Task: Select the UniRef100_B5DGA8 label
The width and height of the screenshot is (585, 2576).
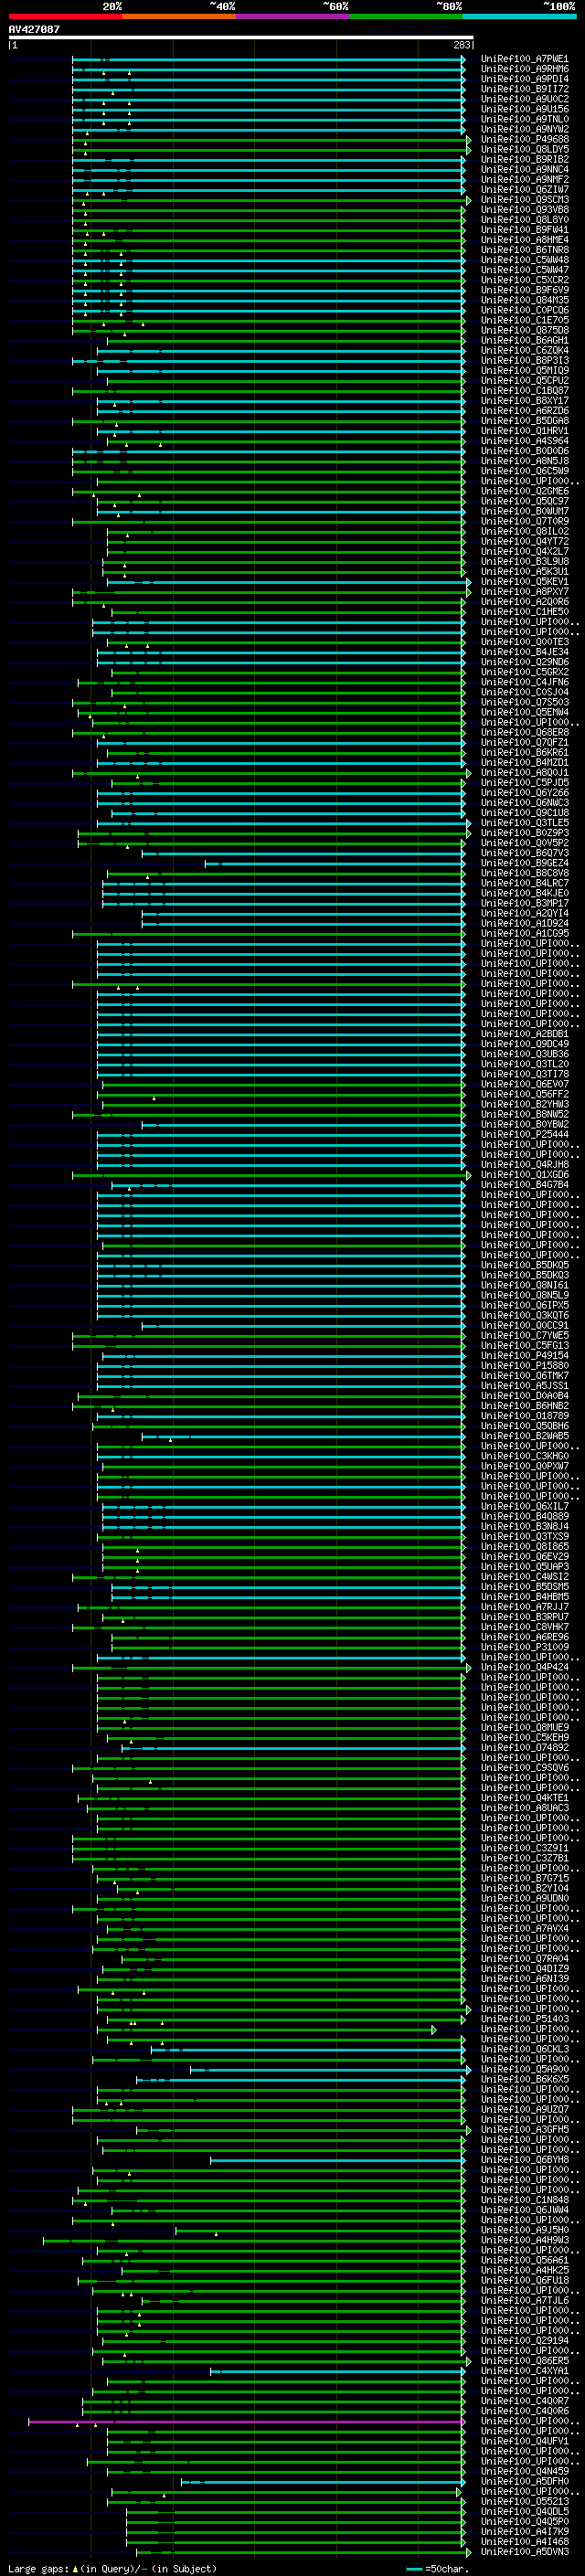Action: [524, 421]
